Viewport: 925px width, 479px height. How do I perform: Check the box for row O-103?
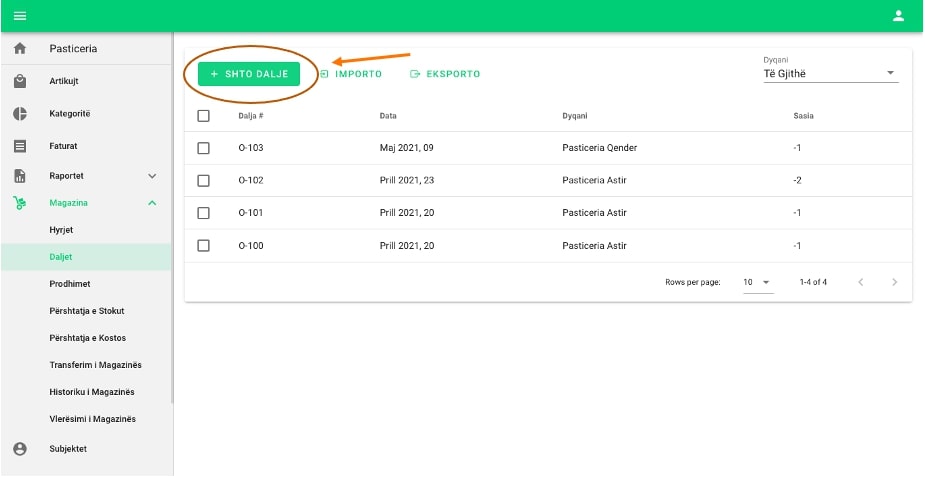click(x=204, y=148)
